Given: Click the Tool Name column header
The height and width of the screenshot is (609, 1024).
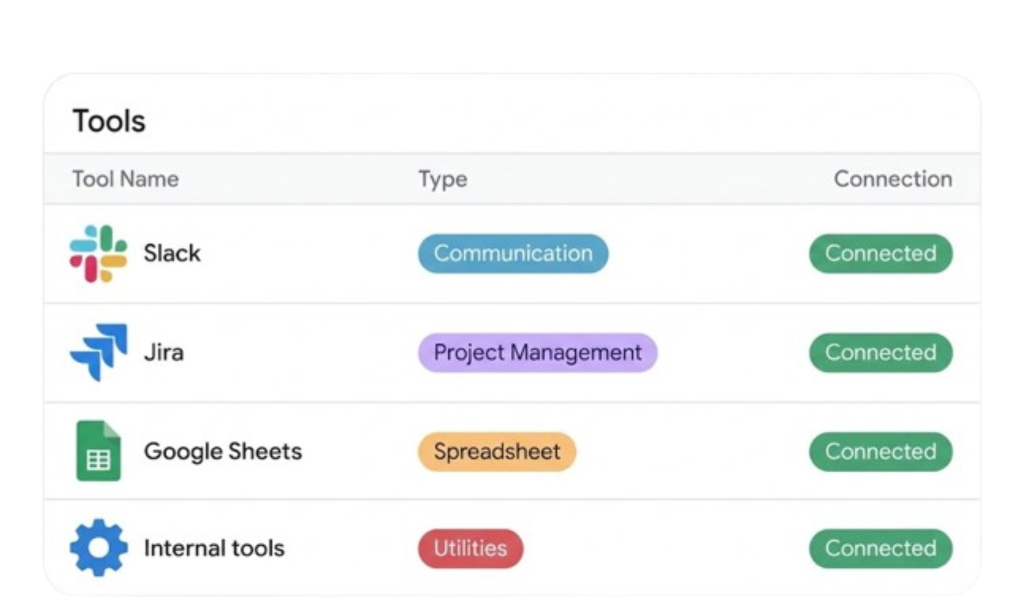Looking at the screenshot, I should click(126, 179).
